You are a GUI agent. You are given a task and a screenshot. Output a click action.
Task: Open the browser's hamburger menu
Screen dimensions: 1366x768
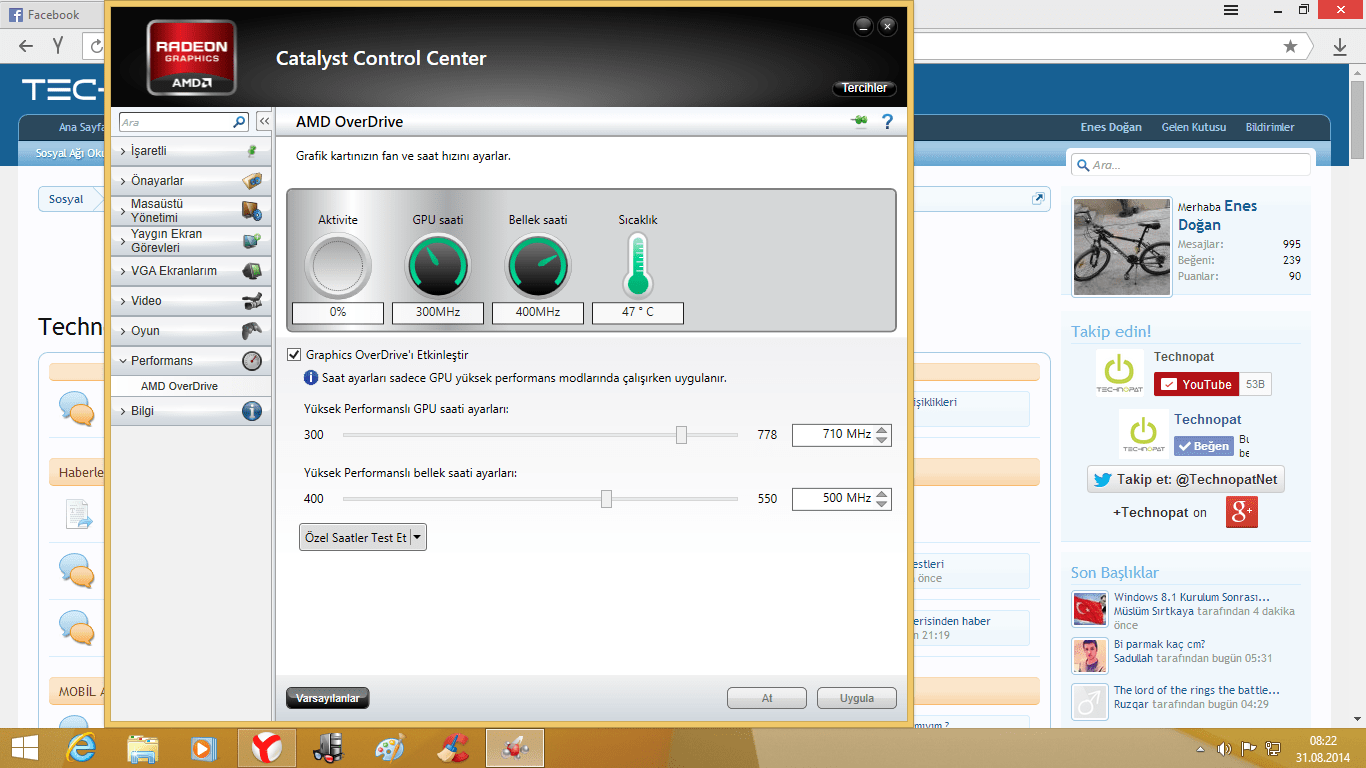pos(1232,9)
